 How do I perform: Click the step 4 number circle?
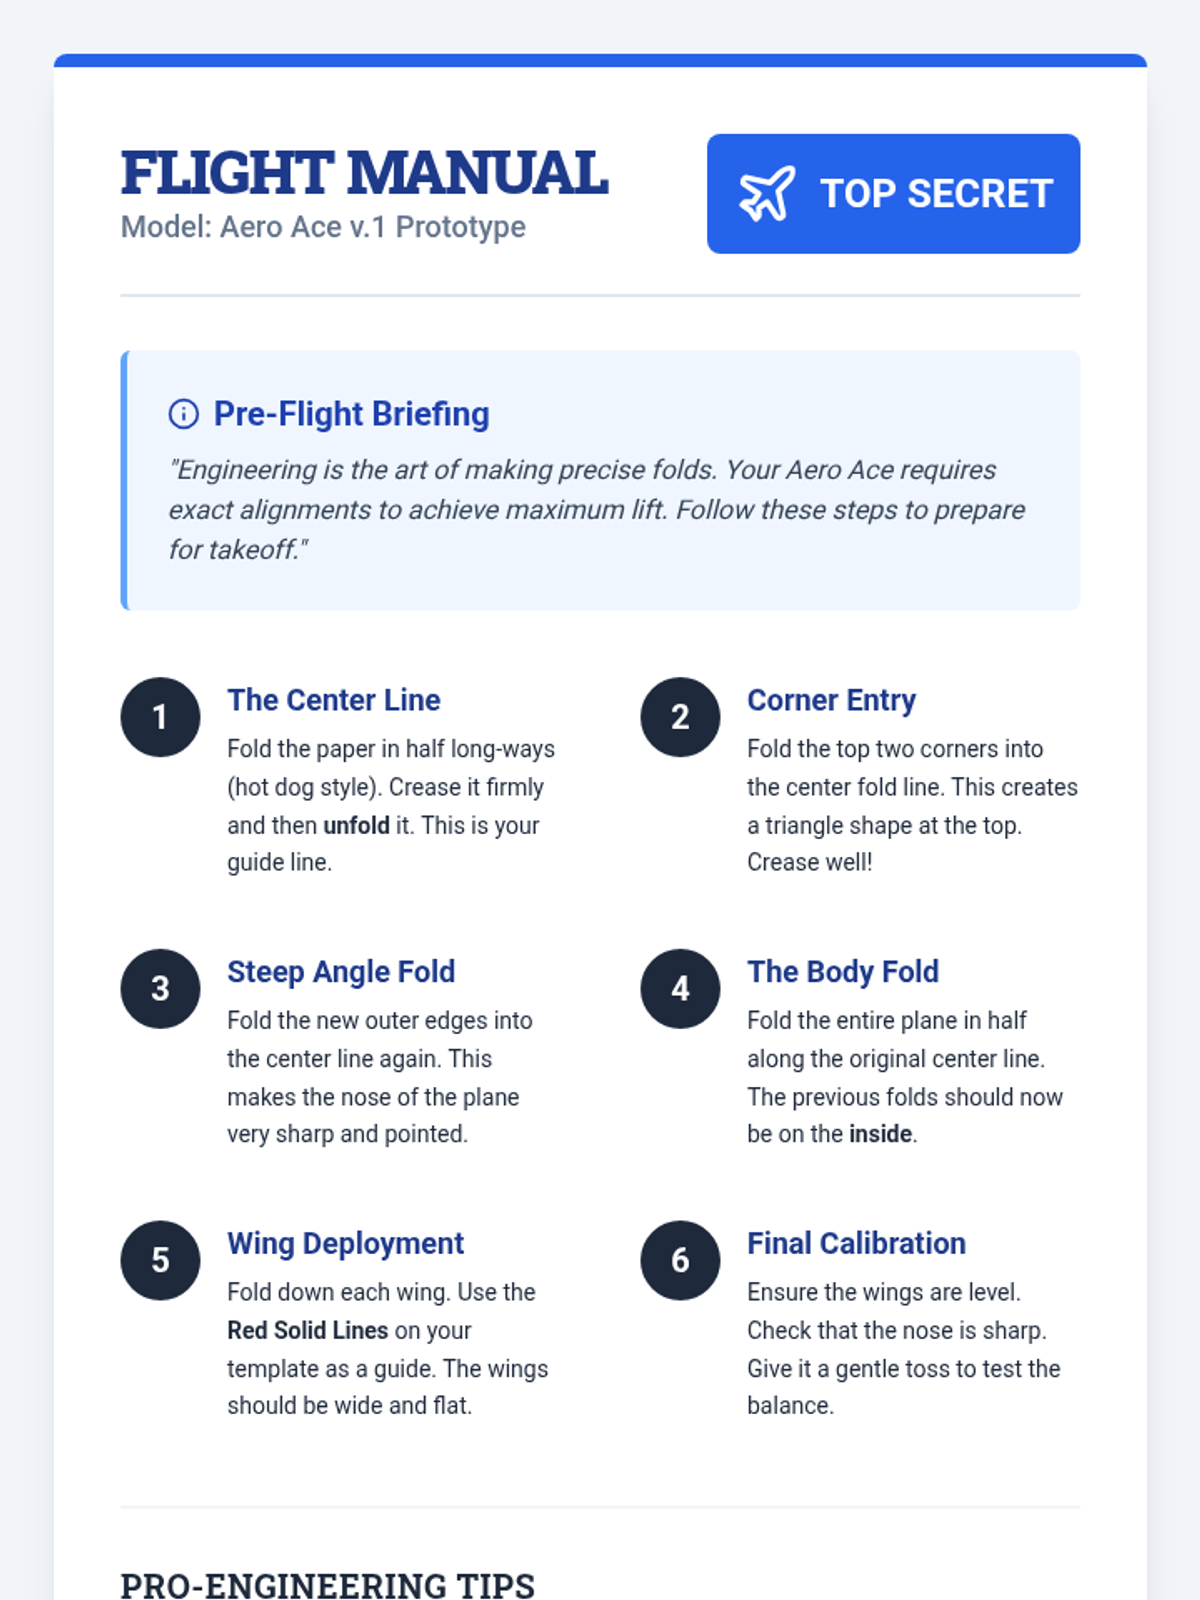(x=680, y=989)
